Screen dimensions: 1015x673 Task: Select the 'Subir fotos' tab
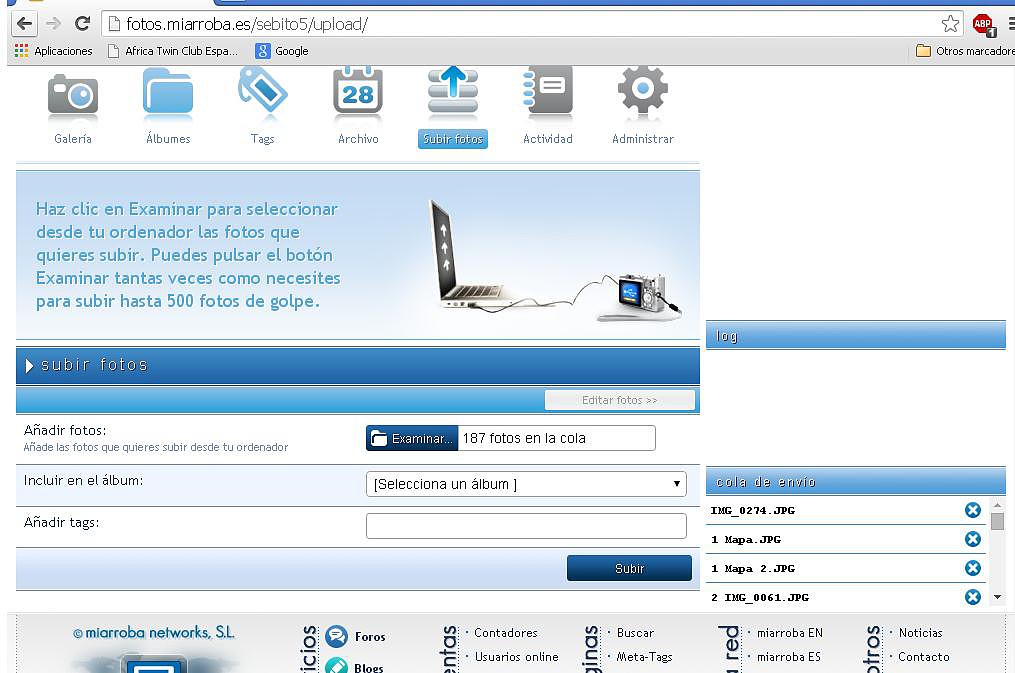[453, 139]
